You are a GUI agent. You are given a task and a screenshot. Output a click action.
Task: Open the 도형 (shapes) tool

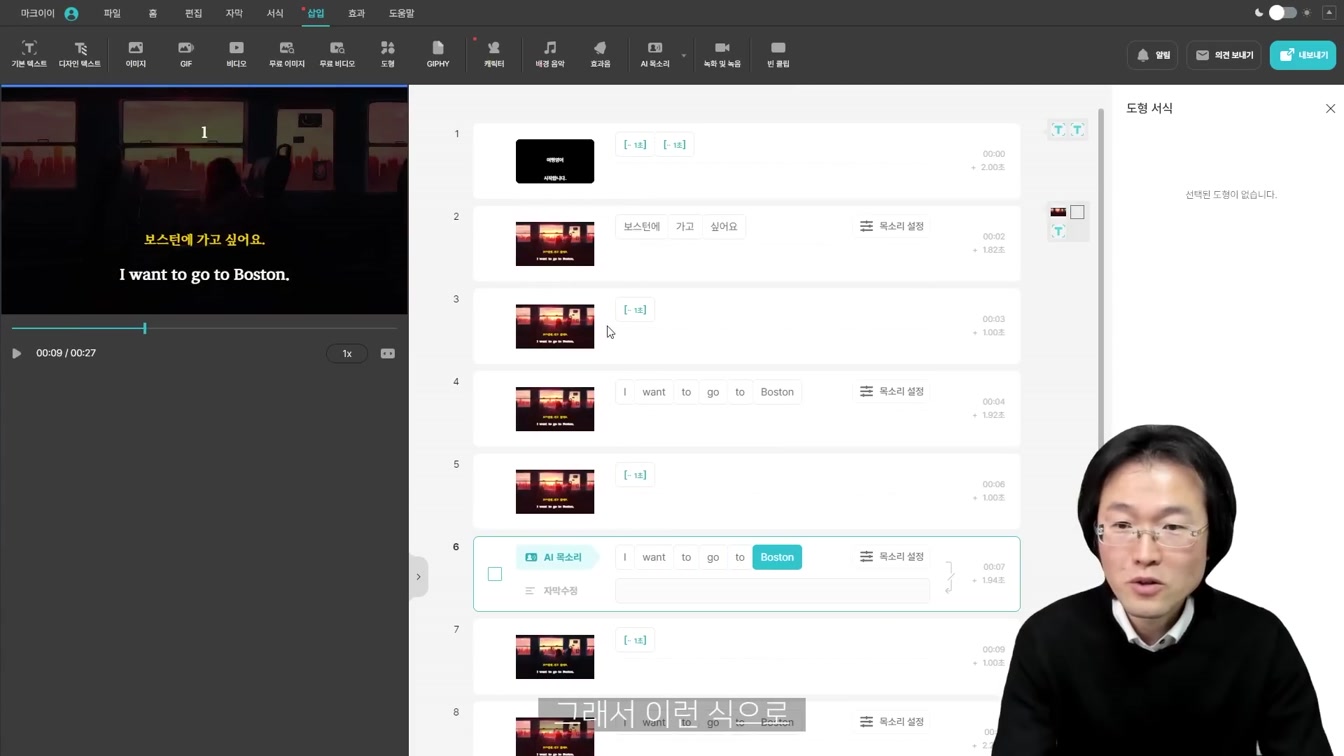coord(388,54)
